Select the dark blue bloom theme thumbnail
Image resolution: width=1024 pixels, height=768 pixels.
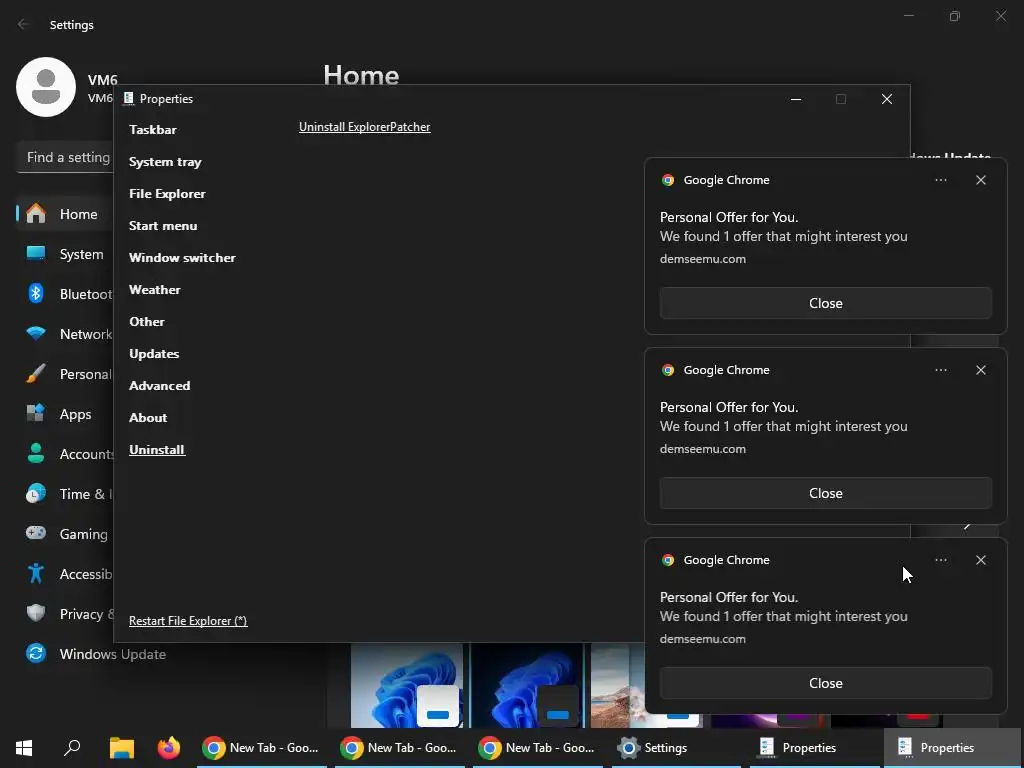[x=527, y=686]
